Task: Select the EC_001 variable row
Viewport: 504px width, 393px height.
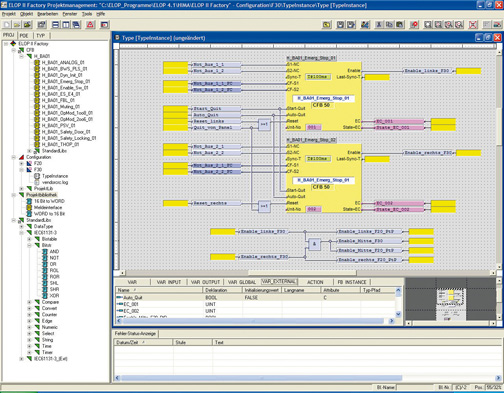Action: click(x=256, y=304)
